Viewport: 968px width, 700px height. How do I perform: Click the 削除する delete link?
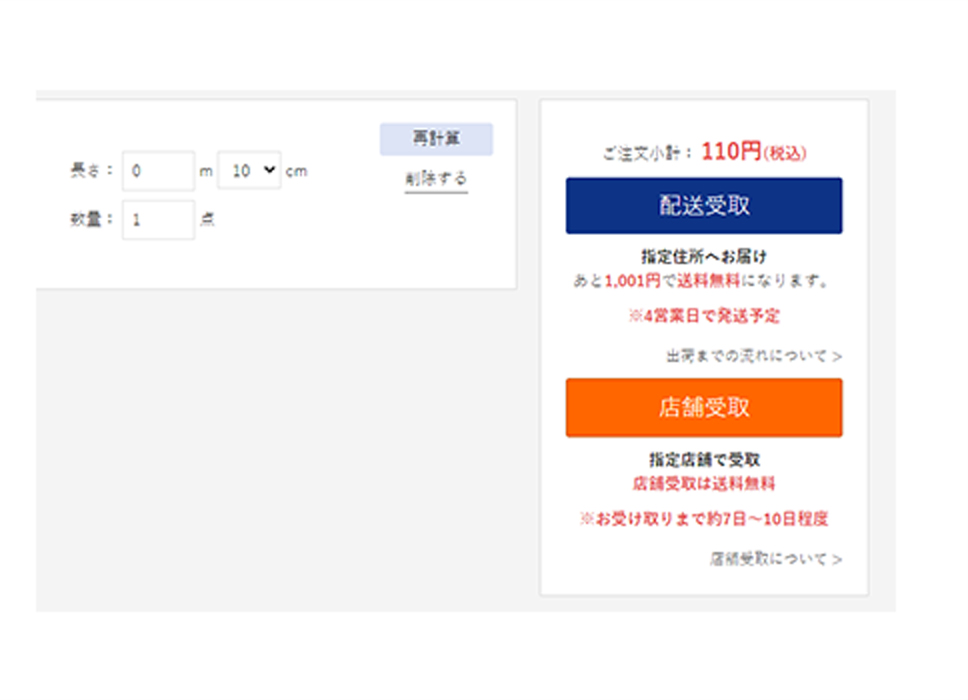436,179
